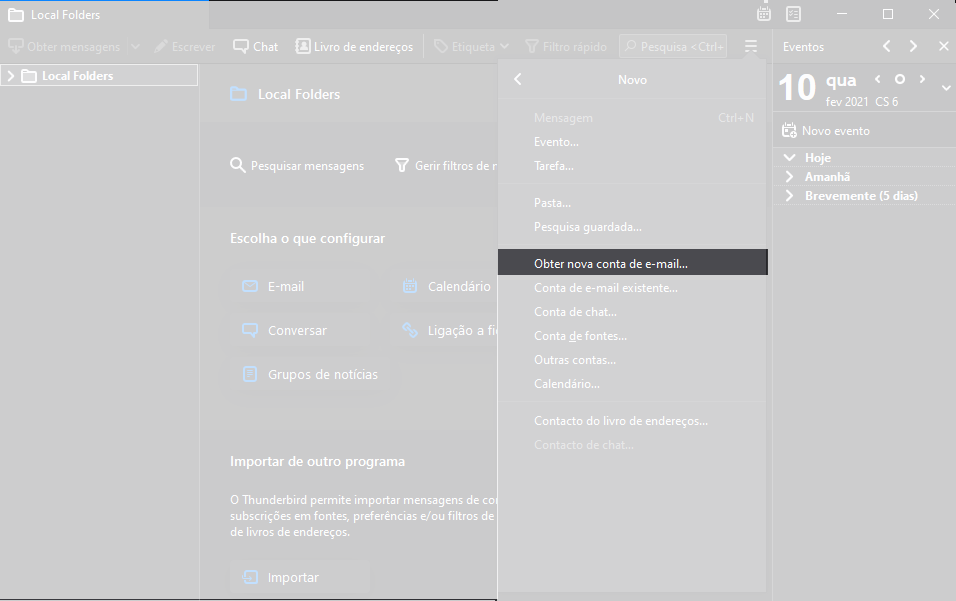The height and width of the screenshot is (601, 956).
Task: Expand the mini calendar dropdown chevron
Action: tap(946, 88)
